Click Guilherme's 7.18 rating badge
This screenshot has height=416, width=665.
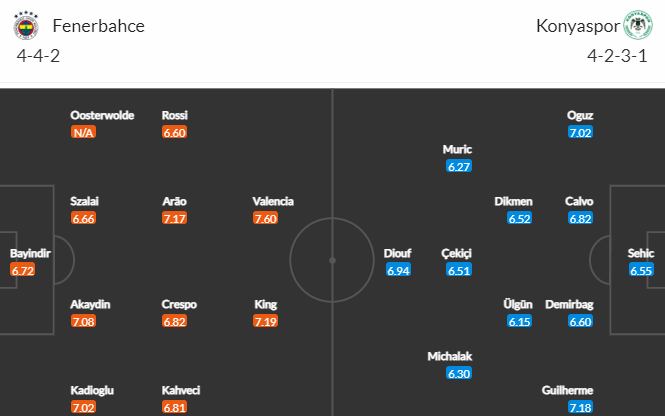click(x=580, y=408)
